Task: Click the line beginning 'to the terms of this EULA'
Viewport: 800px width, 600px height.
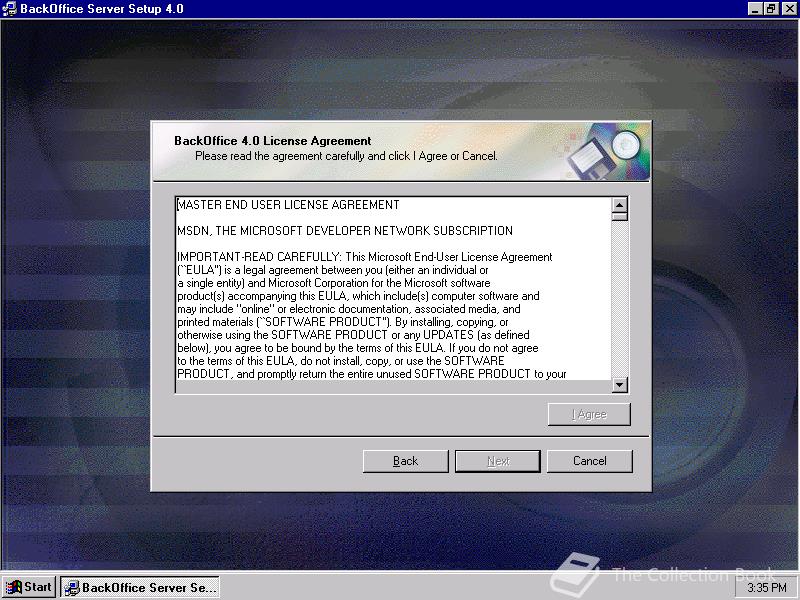Action: [340, 361]
